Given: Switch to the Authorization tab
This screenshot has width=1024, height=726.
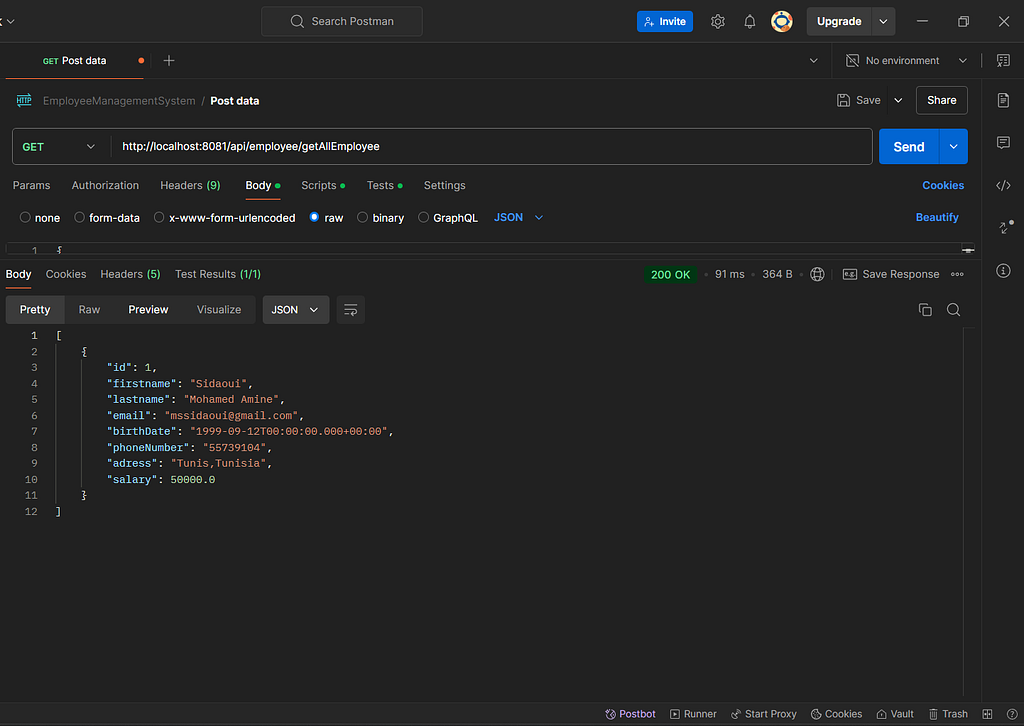Looking at the screenshot, I should (105, 185).
